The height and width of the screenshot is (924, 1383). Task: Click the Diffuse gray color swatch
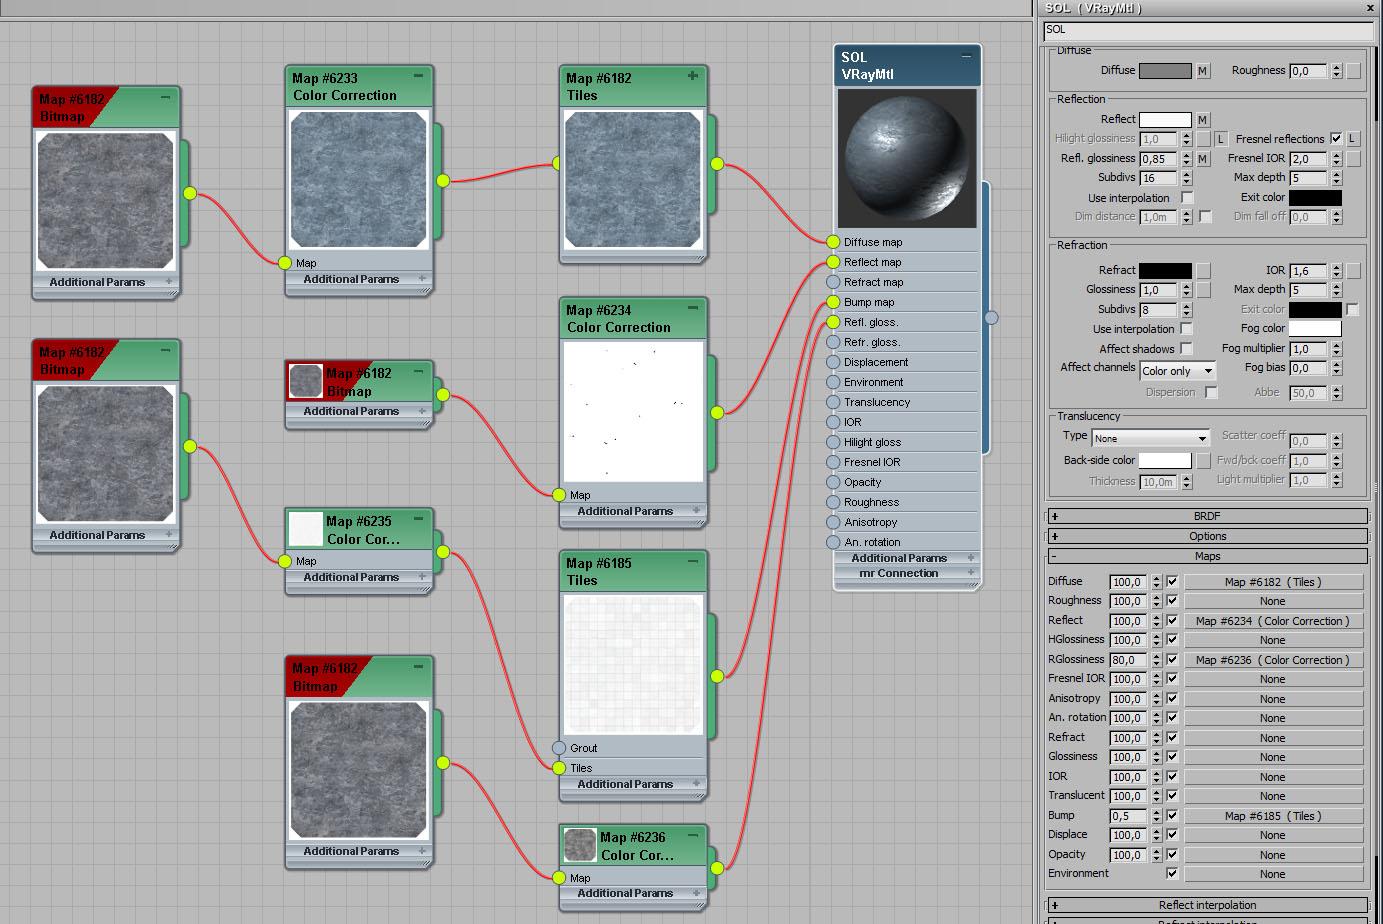[x=1165, y=71]
